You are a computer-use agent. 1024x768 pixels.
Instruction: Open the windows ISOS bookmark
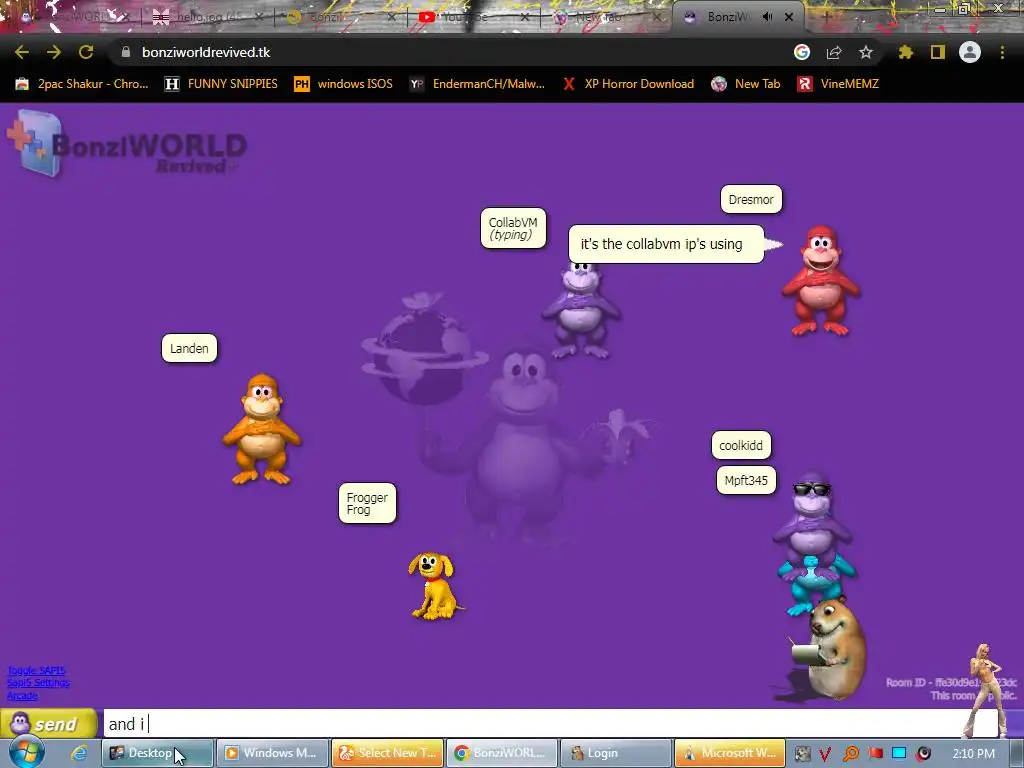[344, 84]
